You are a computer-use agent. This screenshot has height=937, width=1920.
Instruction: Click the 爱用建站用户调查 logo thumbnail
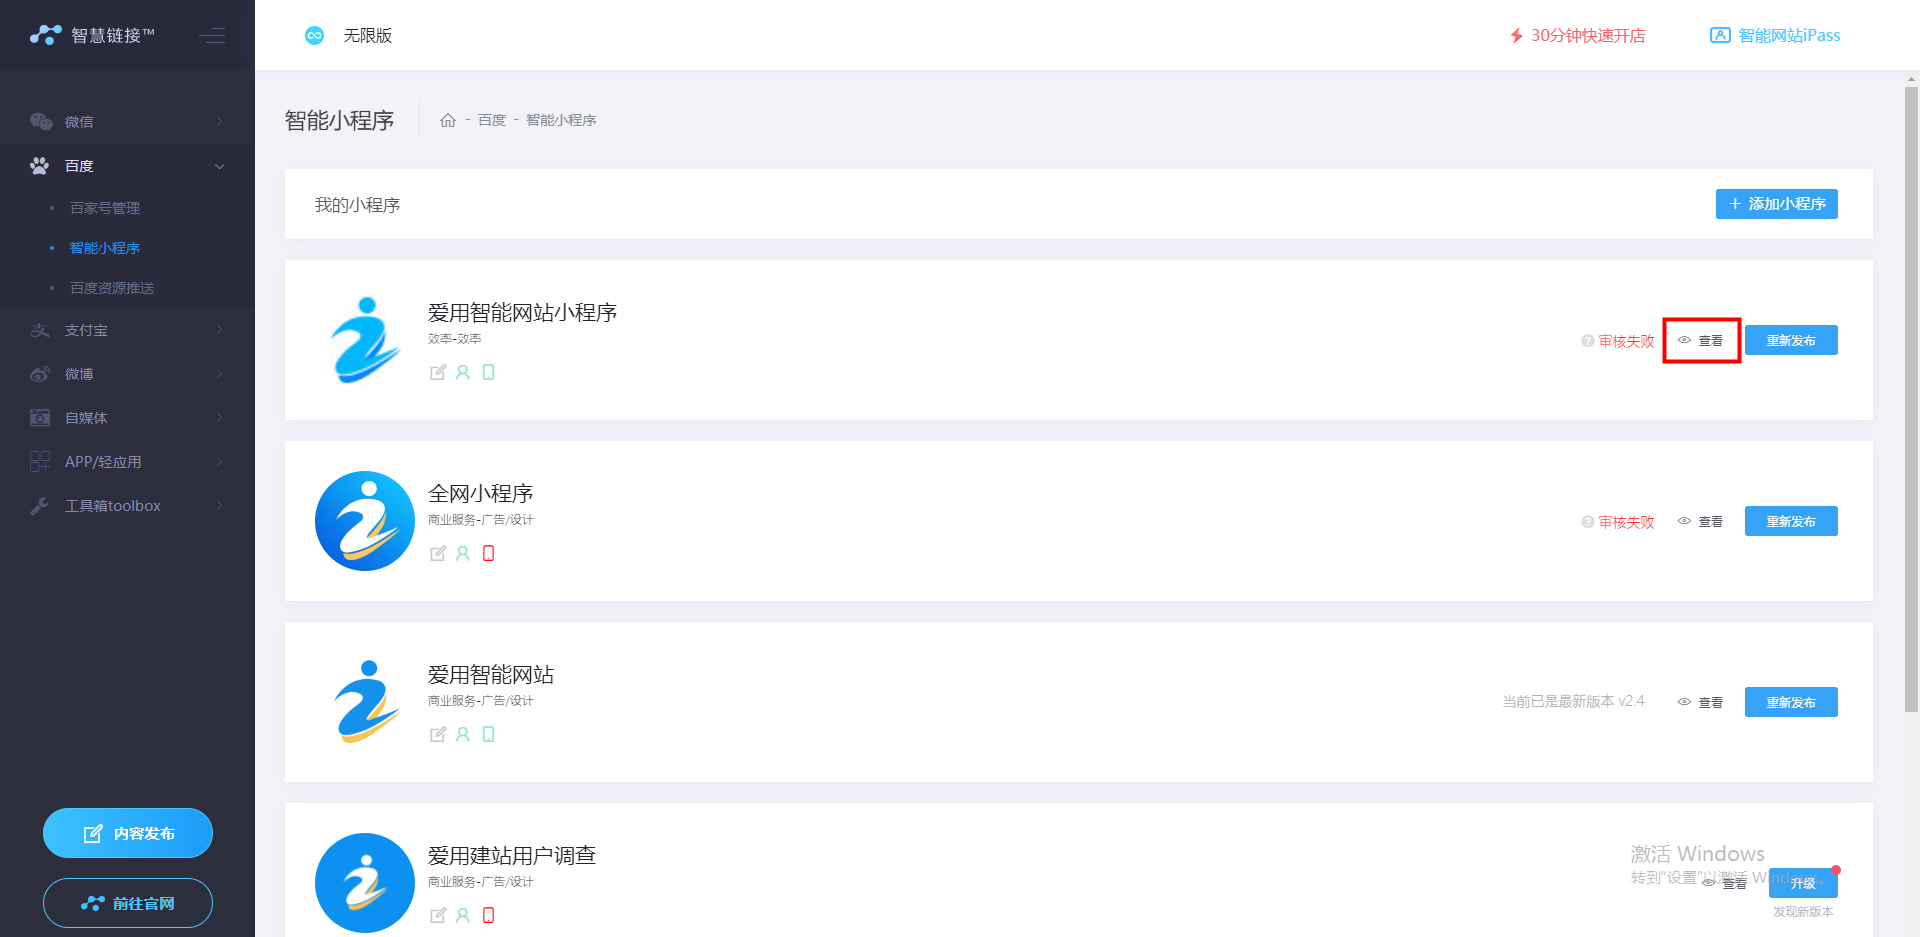365,883
